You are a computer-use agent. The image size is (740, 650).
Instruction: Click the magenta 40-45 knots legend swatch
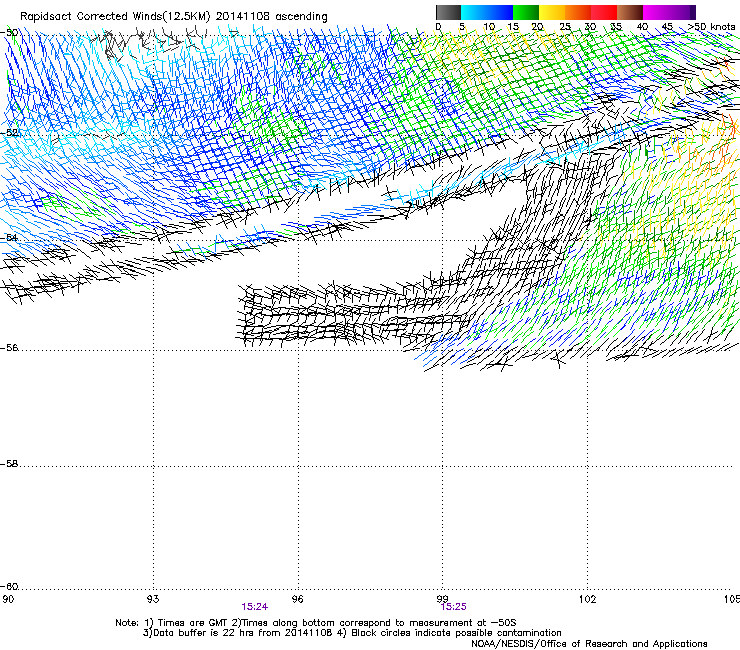[x=656, y=12]
